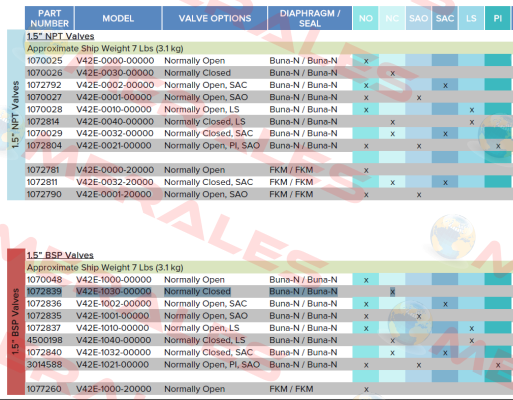This screenshot has height=400, width=513.
Task: Click the PART NUMBER column header
Action: coord(49,18)
